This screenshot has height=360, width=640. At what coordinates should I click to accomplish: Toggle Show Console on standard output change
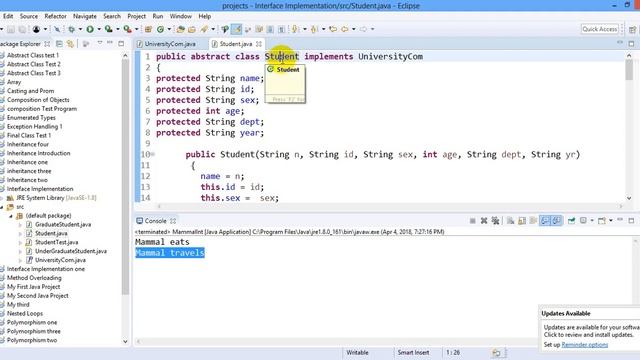[x=545, y=221]
